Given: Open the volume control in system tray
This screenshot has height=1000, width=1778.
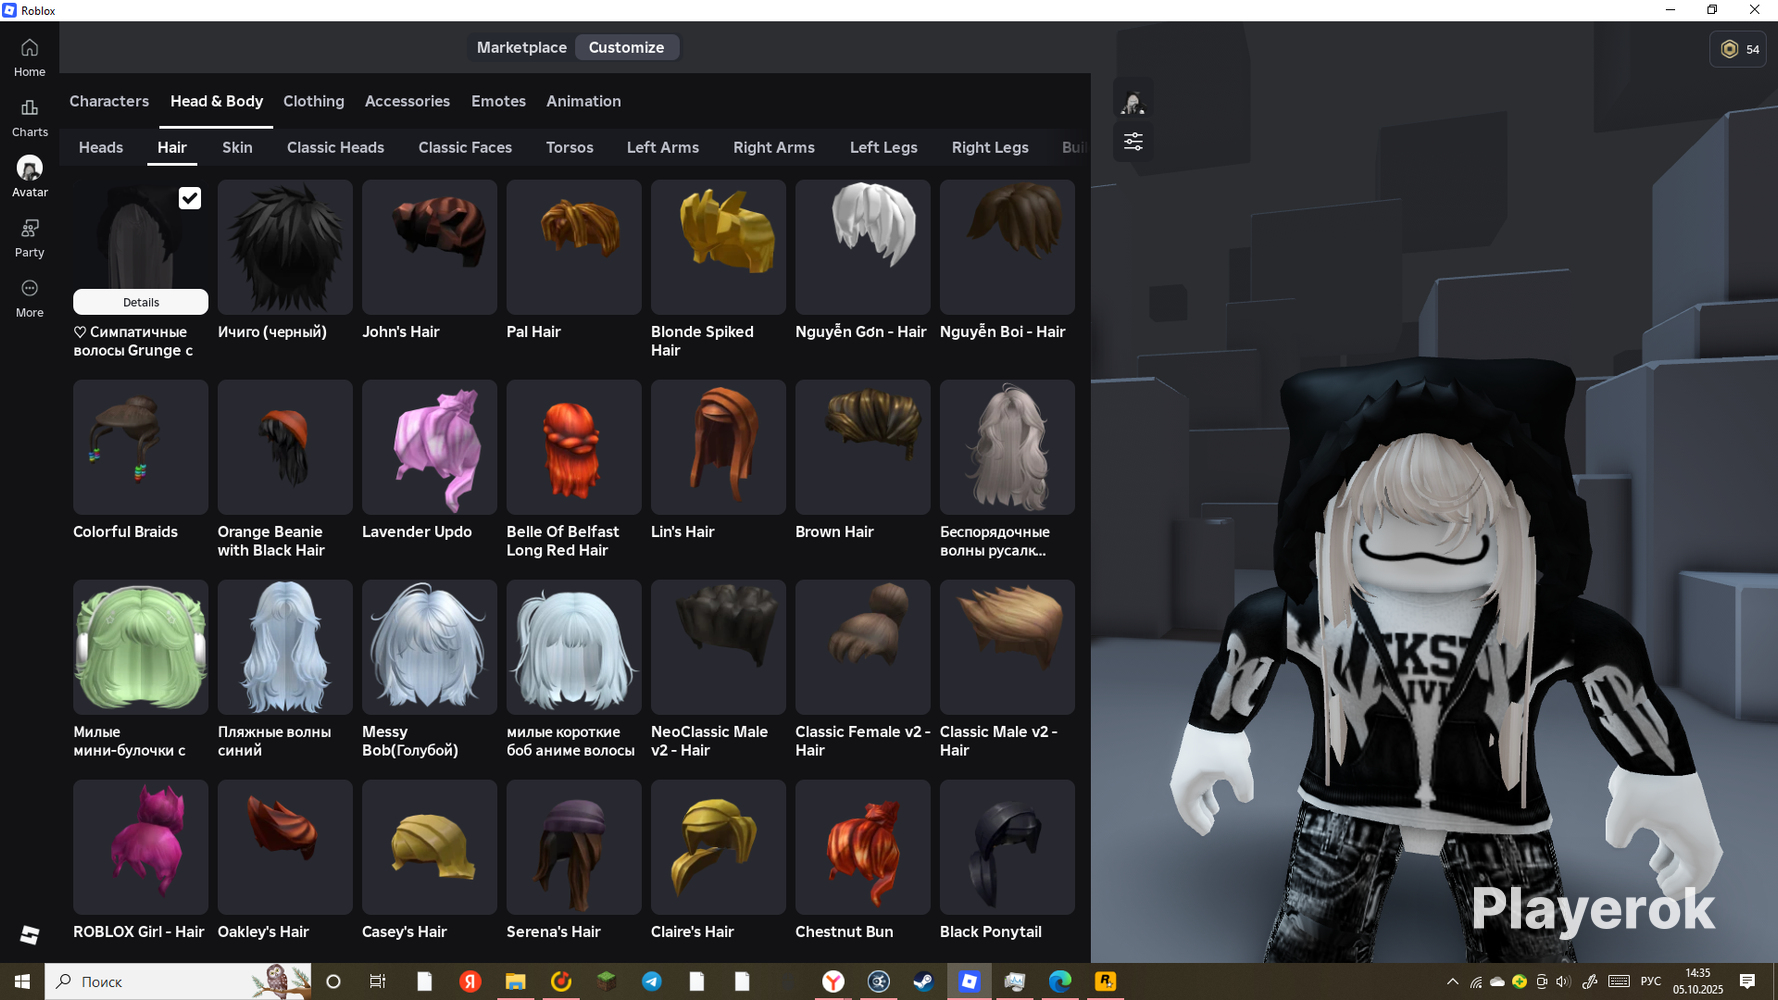Looking at the screenshot, I should tap(1563, 982).
